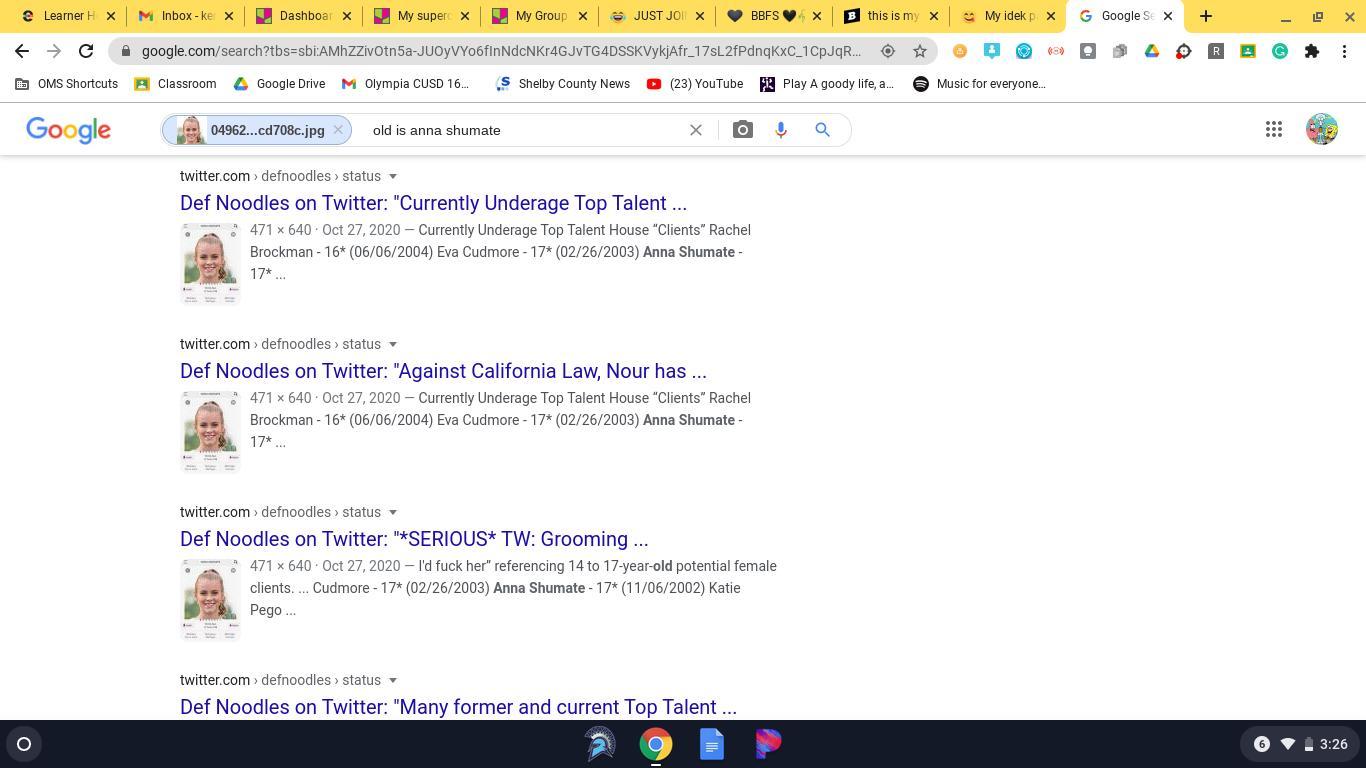
Task: Open the Google apps grid
Action: pyautogui.click(x=1274, y=129)
